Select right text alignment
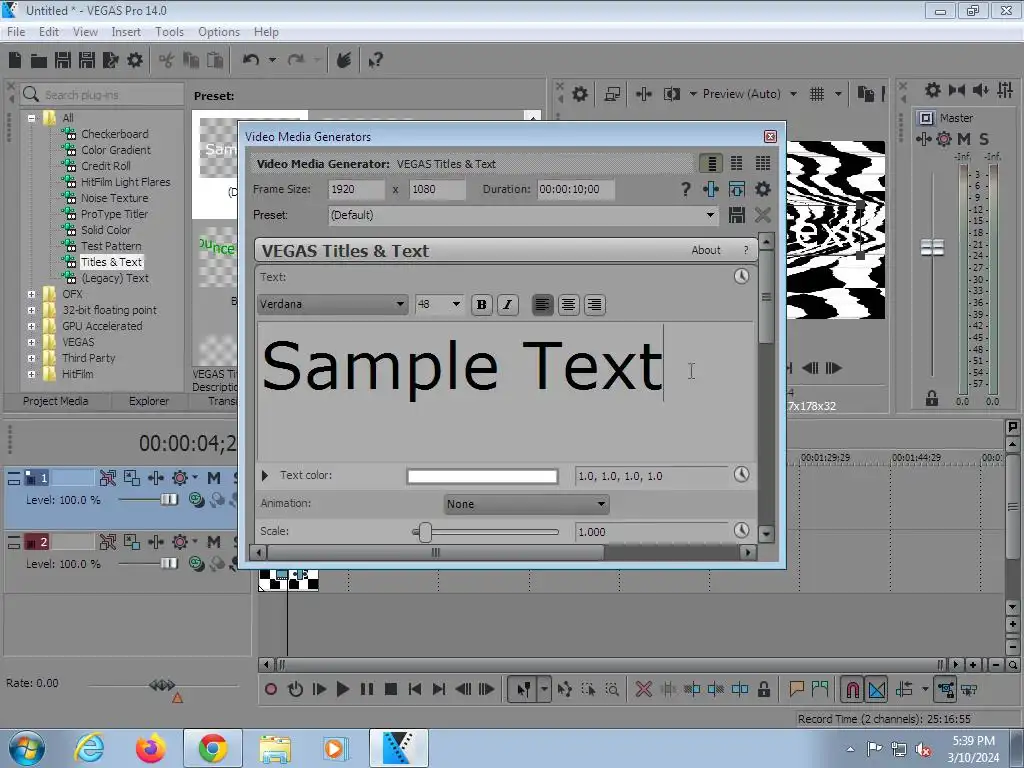 tap(594, 304)
